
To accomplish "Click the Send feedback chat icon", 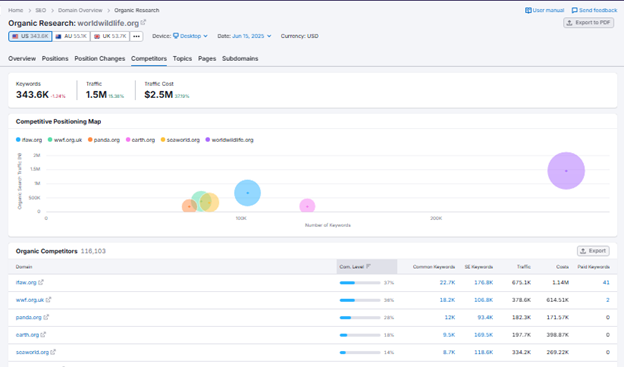I will point(575,10).
